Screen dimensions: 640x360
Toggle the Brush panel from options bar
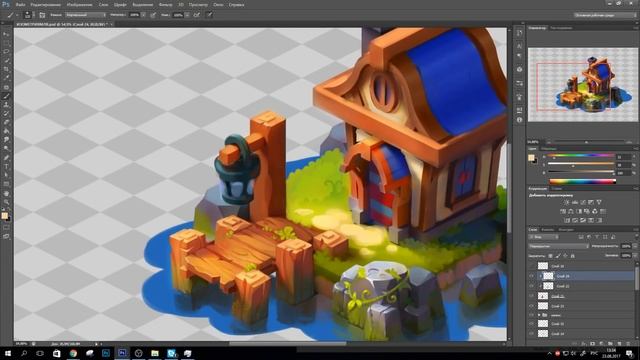click(x=42, y=15)
